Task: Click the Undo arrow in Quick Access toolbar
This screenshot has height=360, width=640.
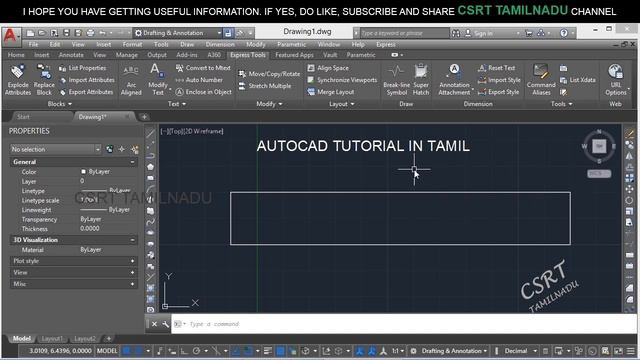Action: tap(102, 33)
